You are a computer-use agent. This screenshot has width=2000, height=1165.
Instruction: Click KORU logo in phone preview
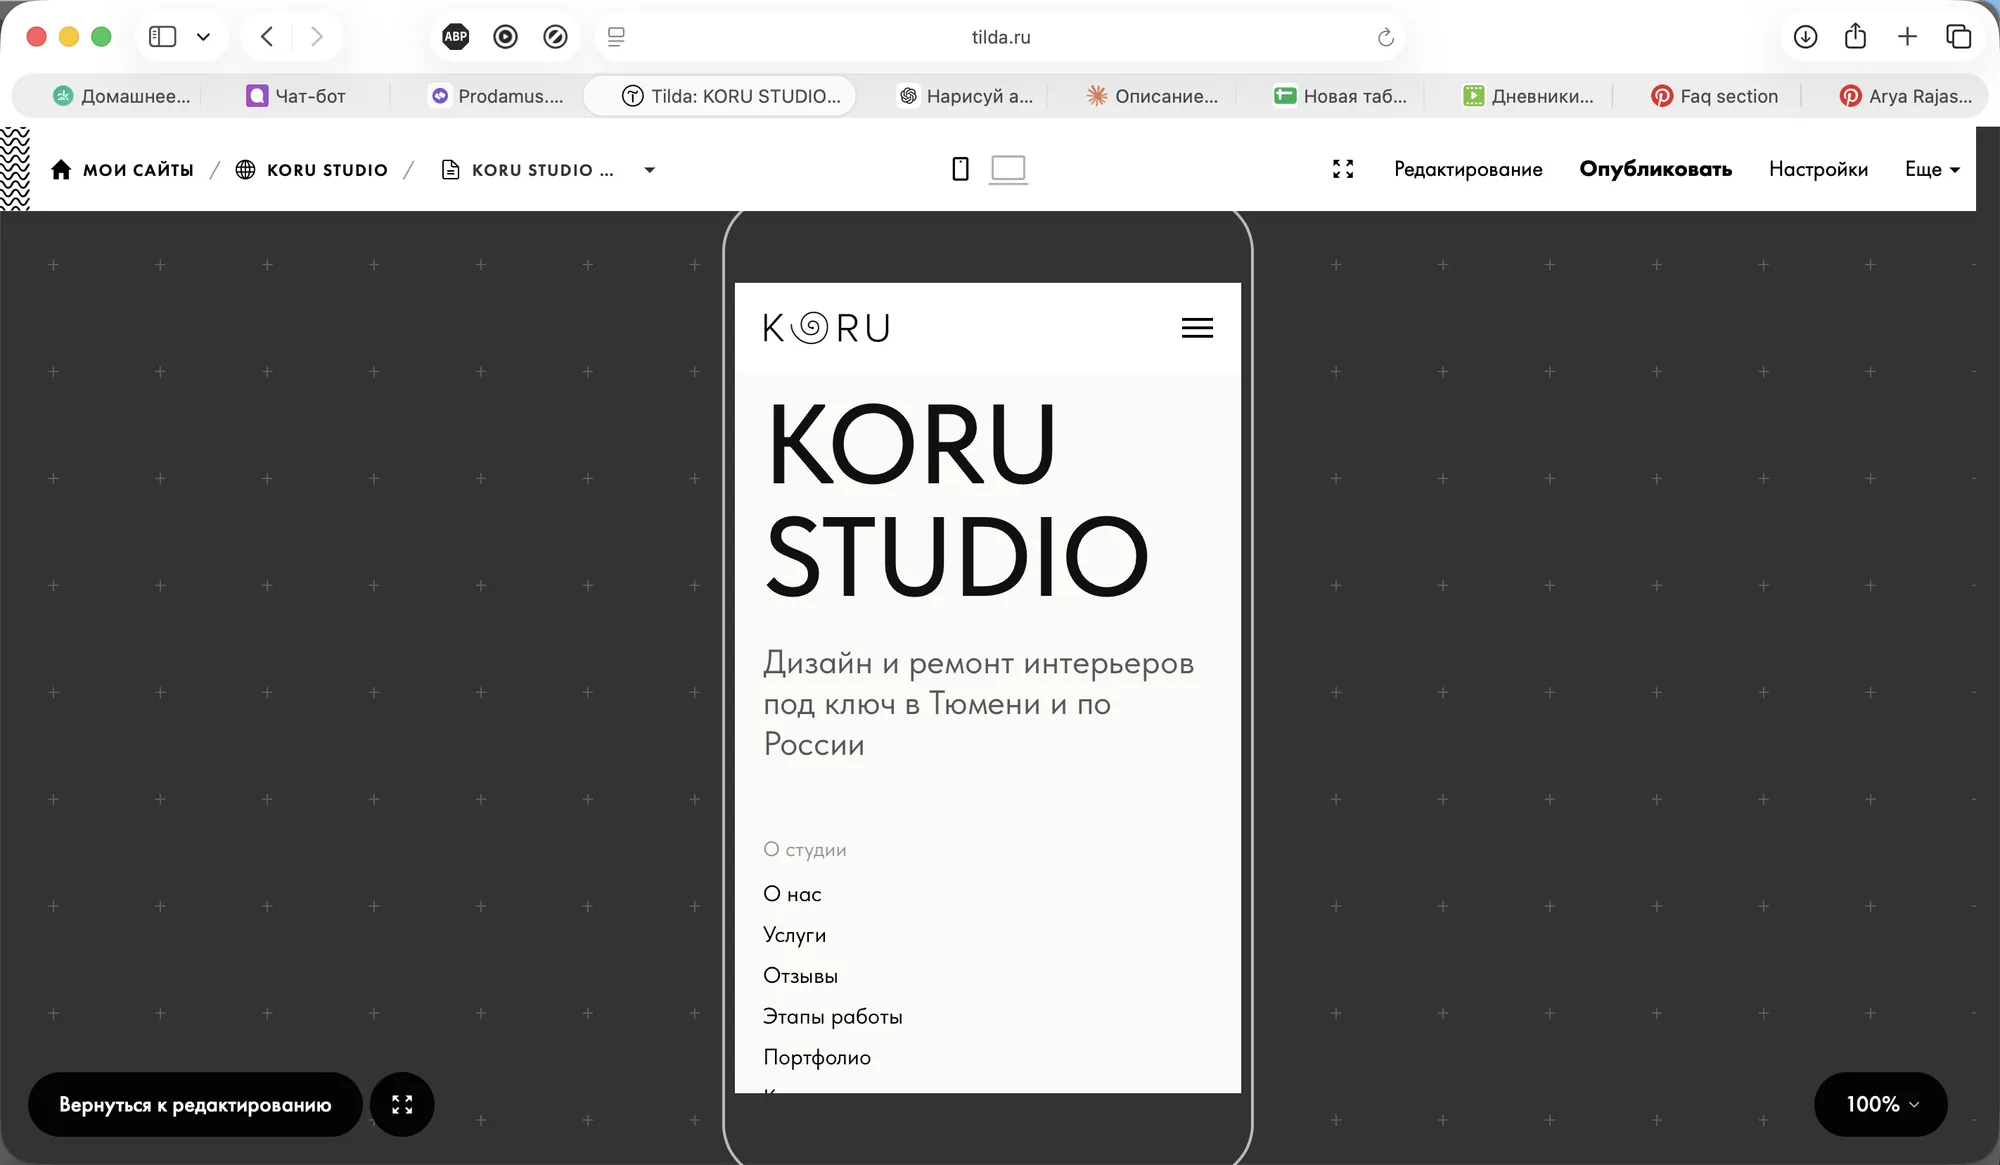pyautogui.click(x=826, y=328)
